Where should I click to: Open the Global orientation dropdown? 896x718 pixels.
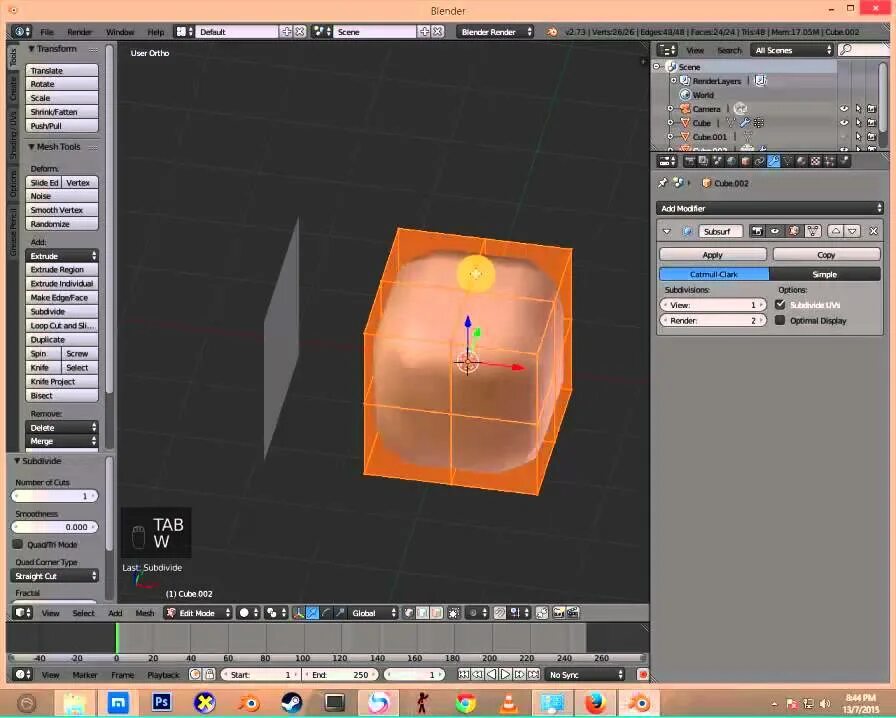click(373, 613)
